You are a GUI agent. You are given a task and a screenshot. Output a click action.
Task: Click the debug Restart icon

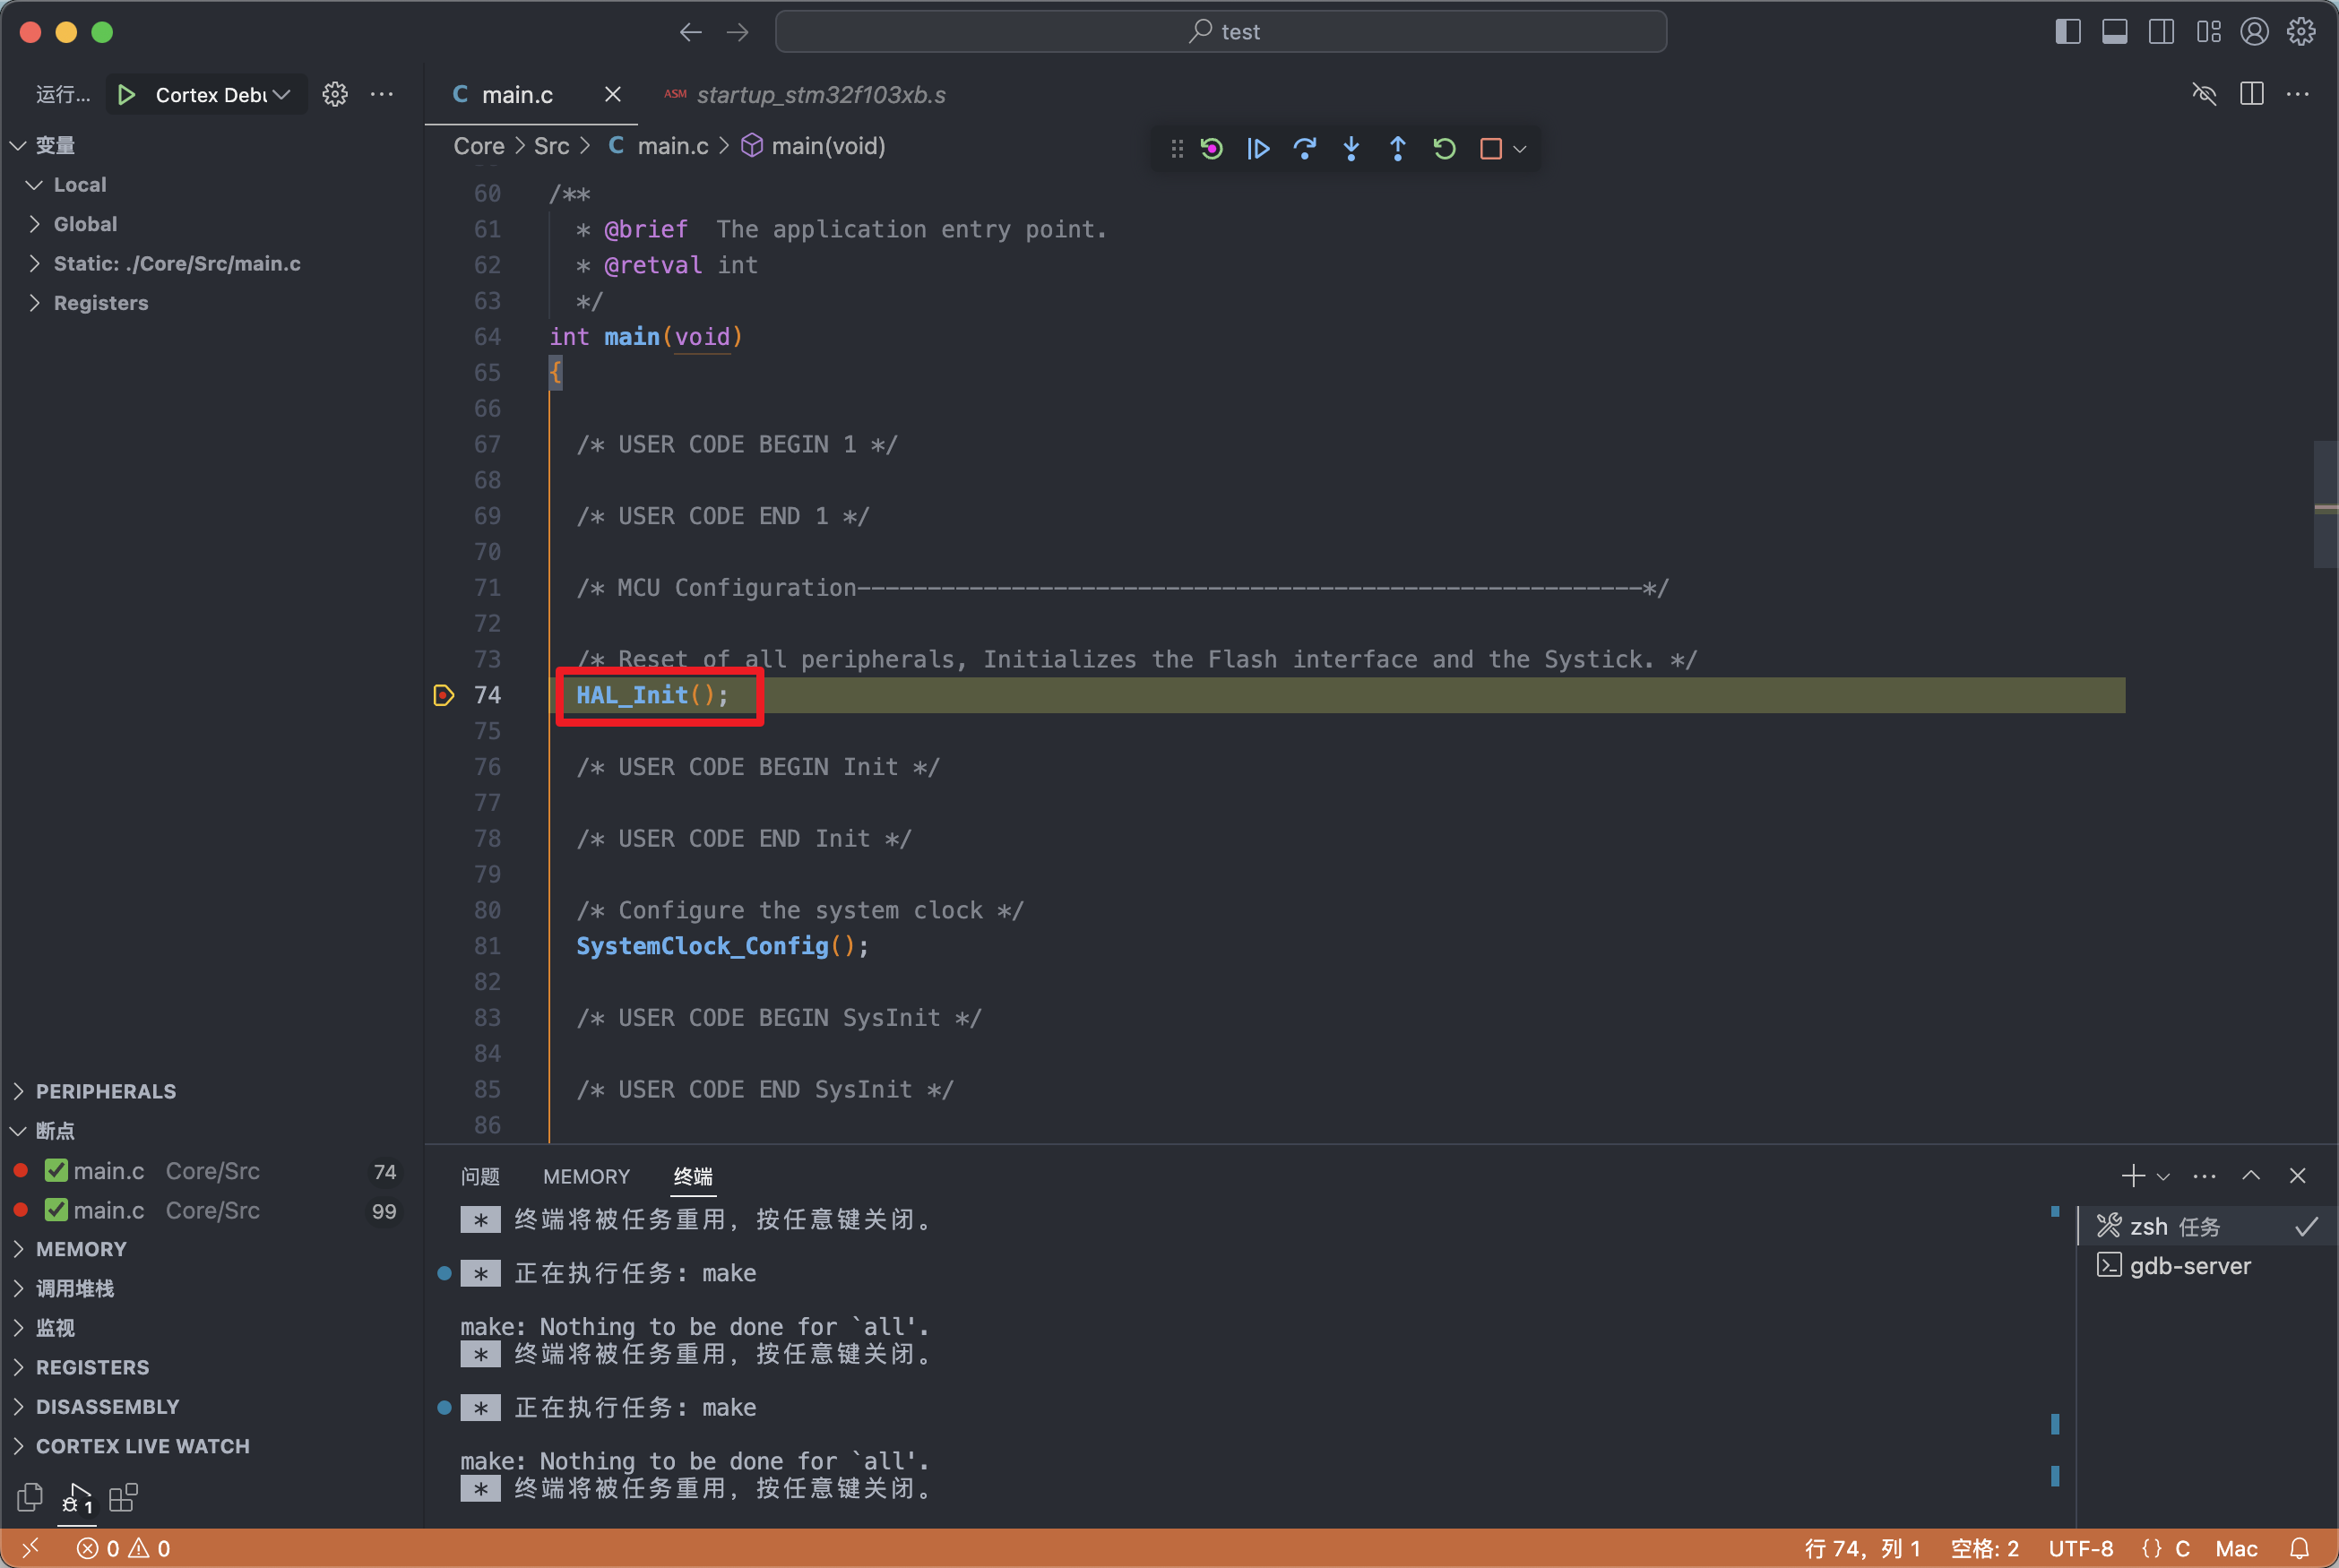(1444, 149)
